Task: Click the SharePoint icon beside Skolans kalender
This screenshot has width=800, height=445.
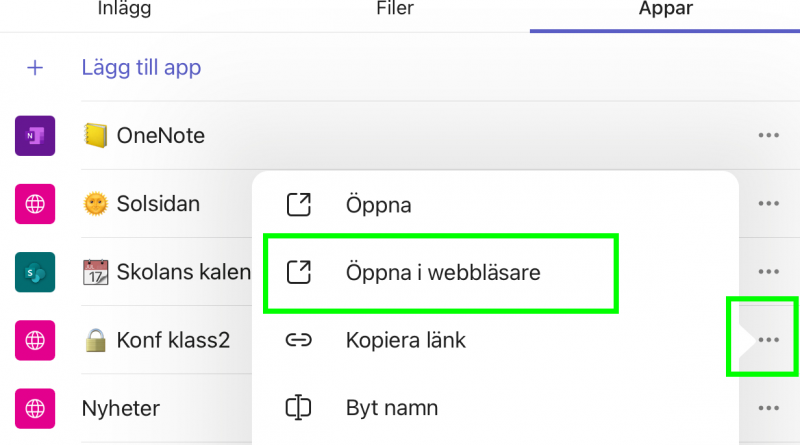Action: tap(35, 272)
